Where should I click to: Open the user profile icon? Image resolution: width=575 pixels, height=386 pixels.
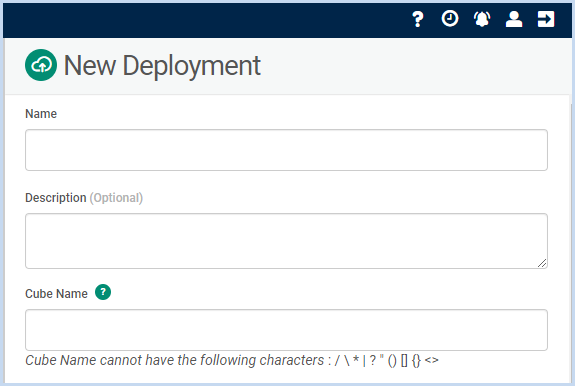coord(514,19)
